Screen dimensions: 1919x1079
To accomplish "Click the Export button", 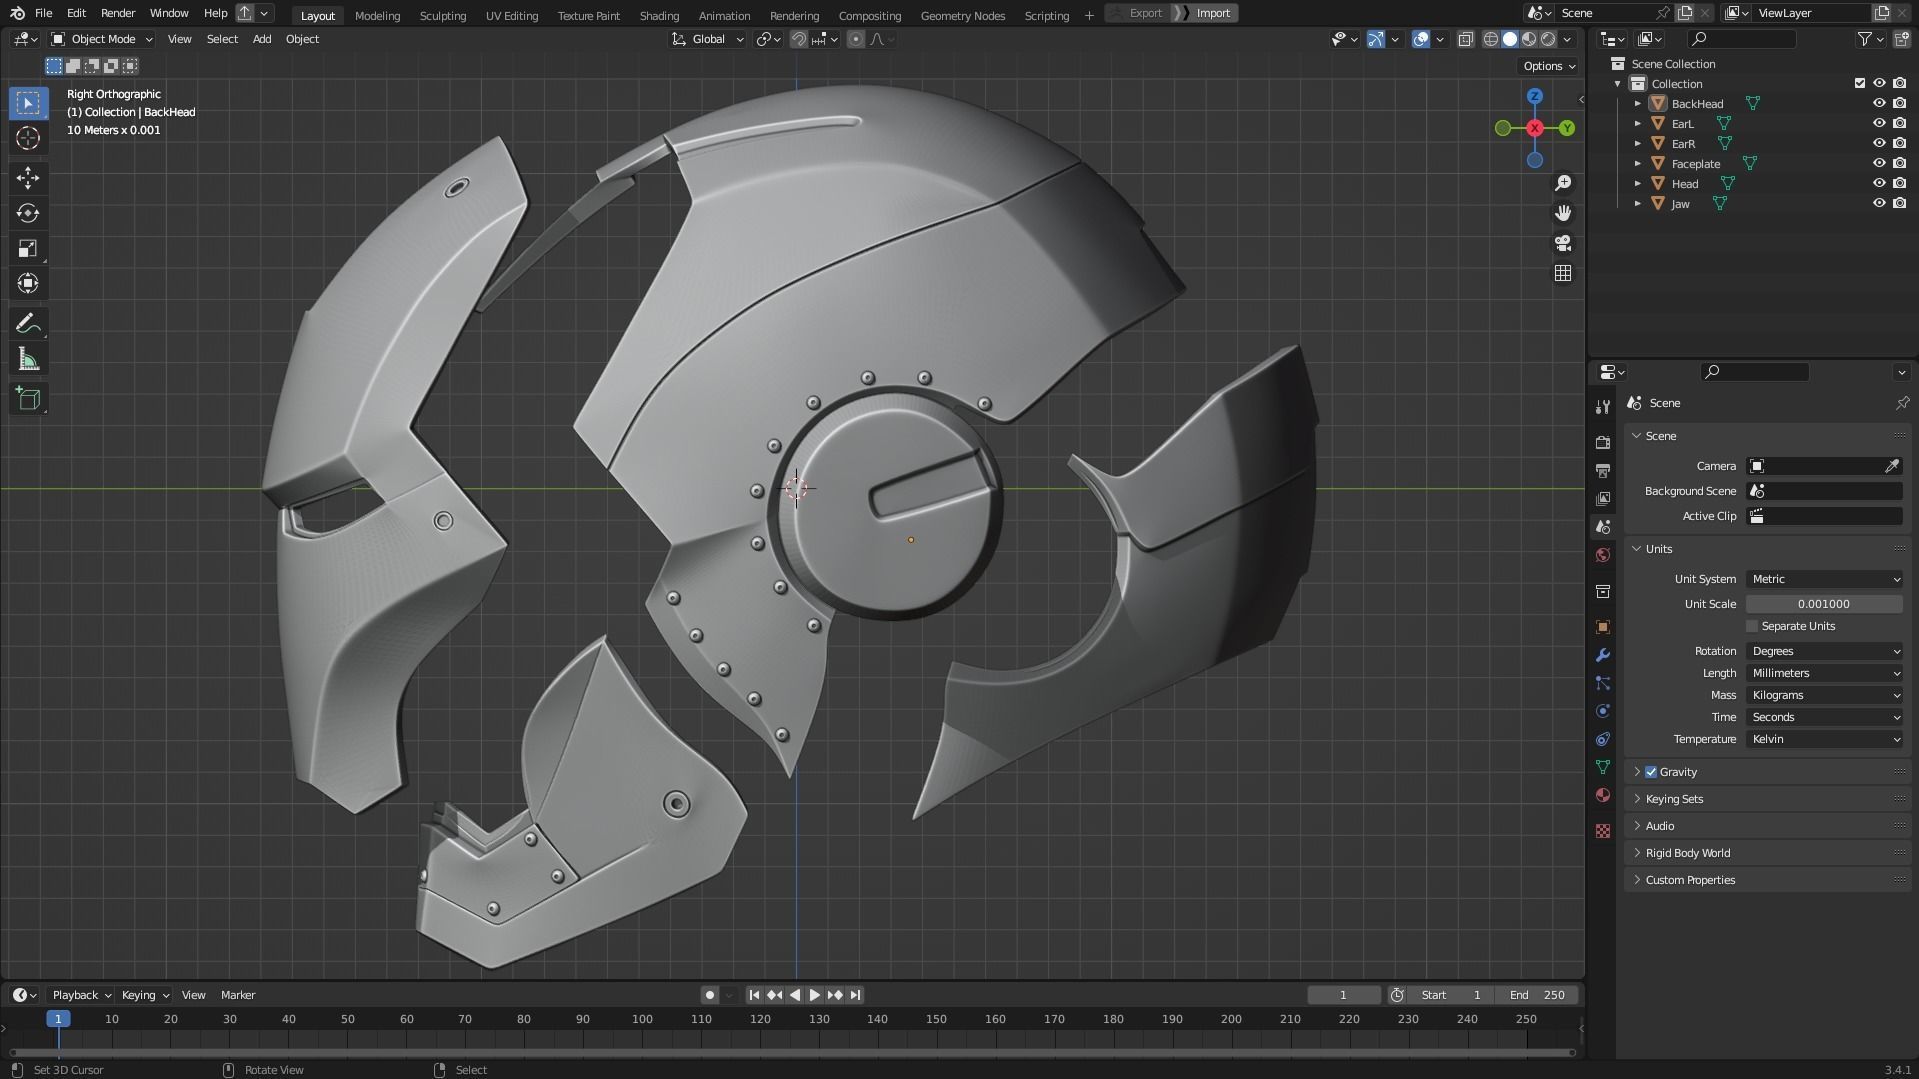I will pos(1138,13).
